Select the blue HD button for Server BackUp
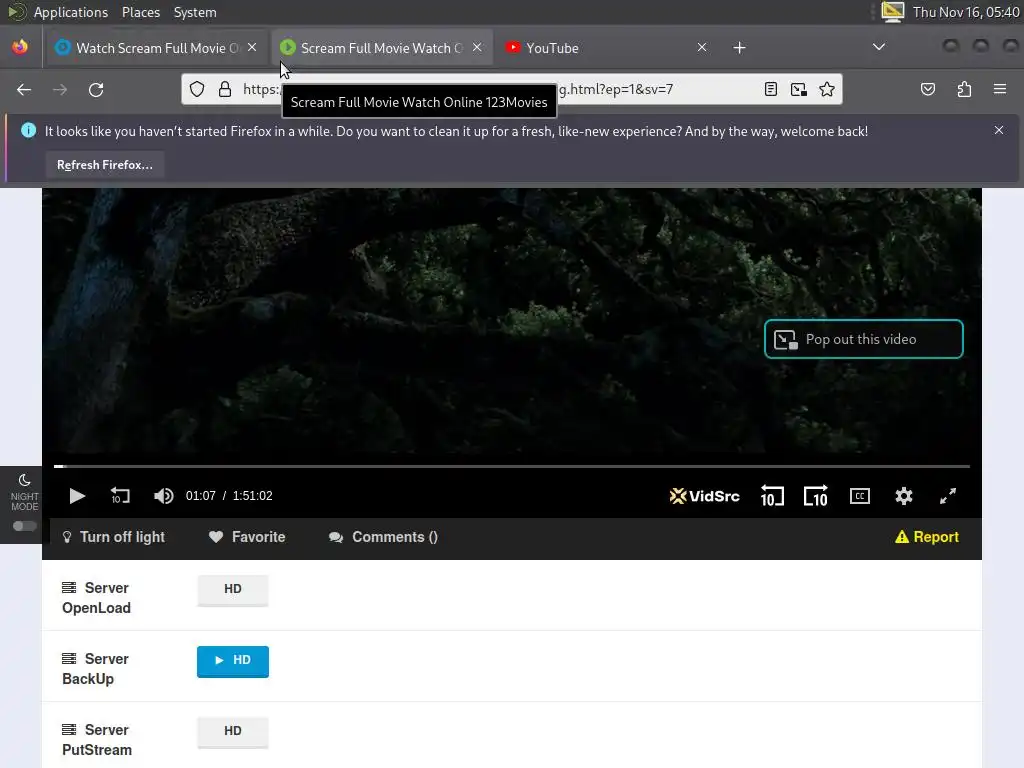 pyautogui.click(x=232, y=660)
